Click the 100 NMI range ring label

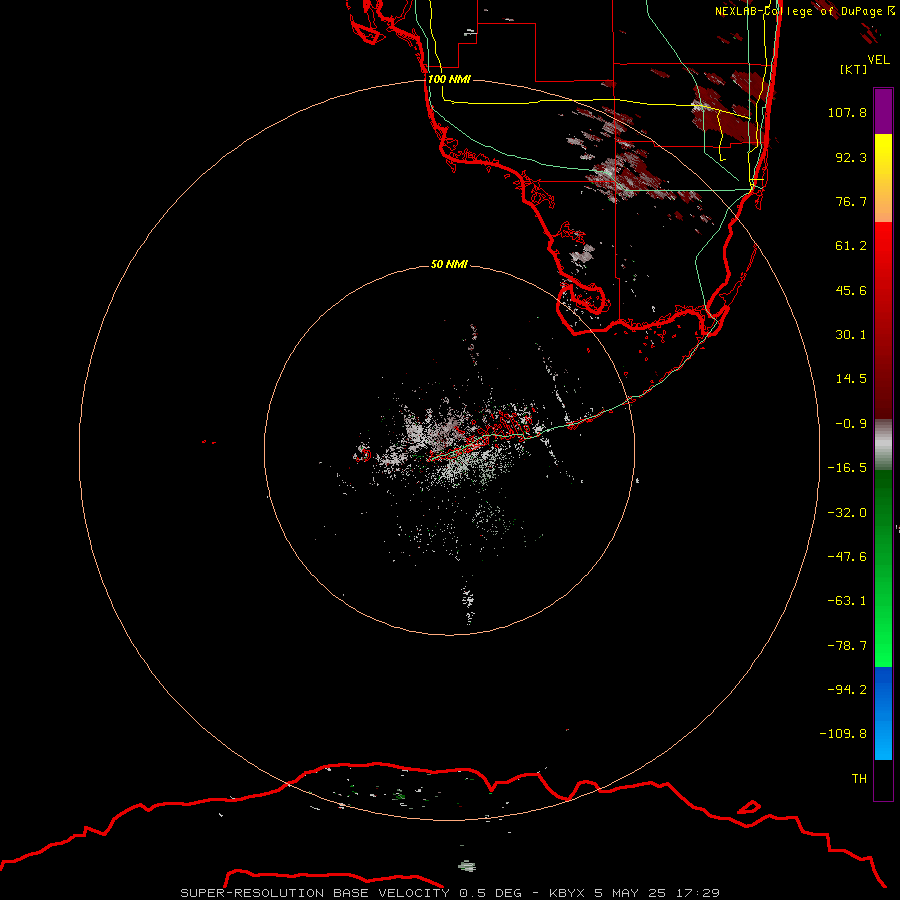click(449, 79)
